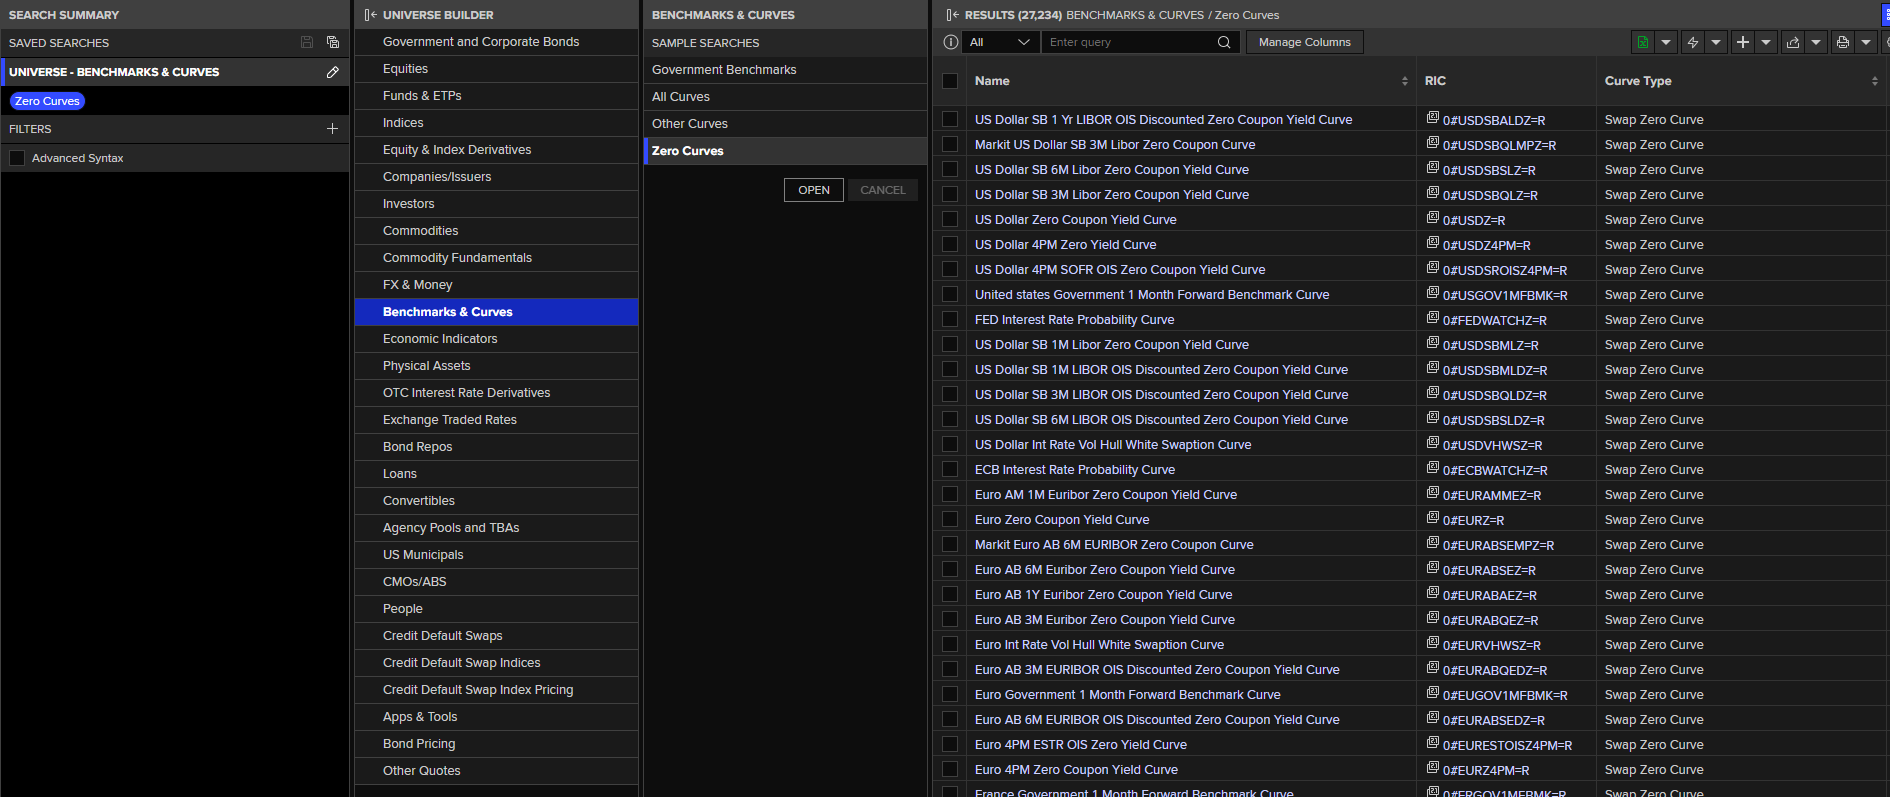
Task: Expand the print options dropdown arrow
Action: 1866,42
